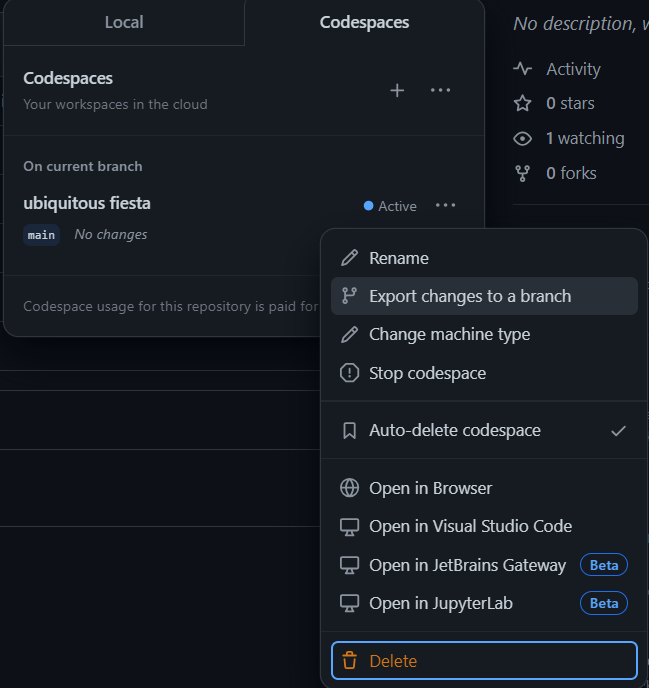Image resolution: width=649 pixels, height=688 pixels.
Task: Delete the codespace
Action: 484,661
